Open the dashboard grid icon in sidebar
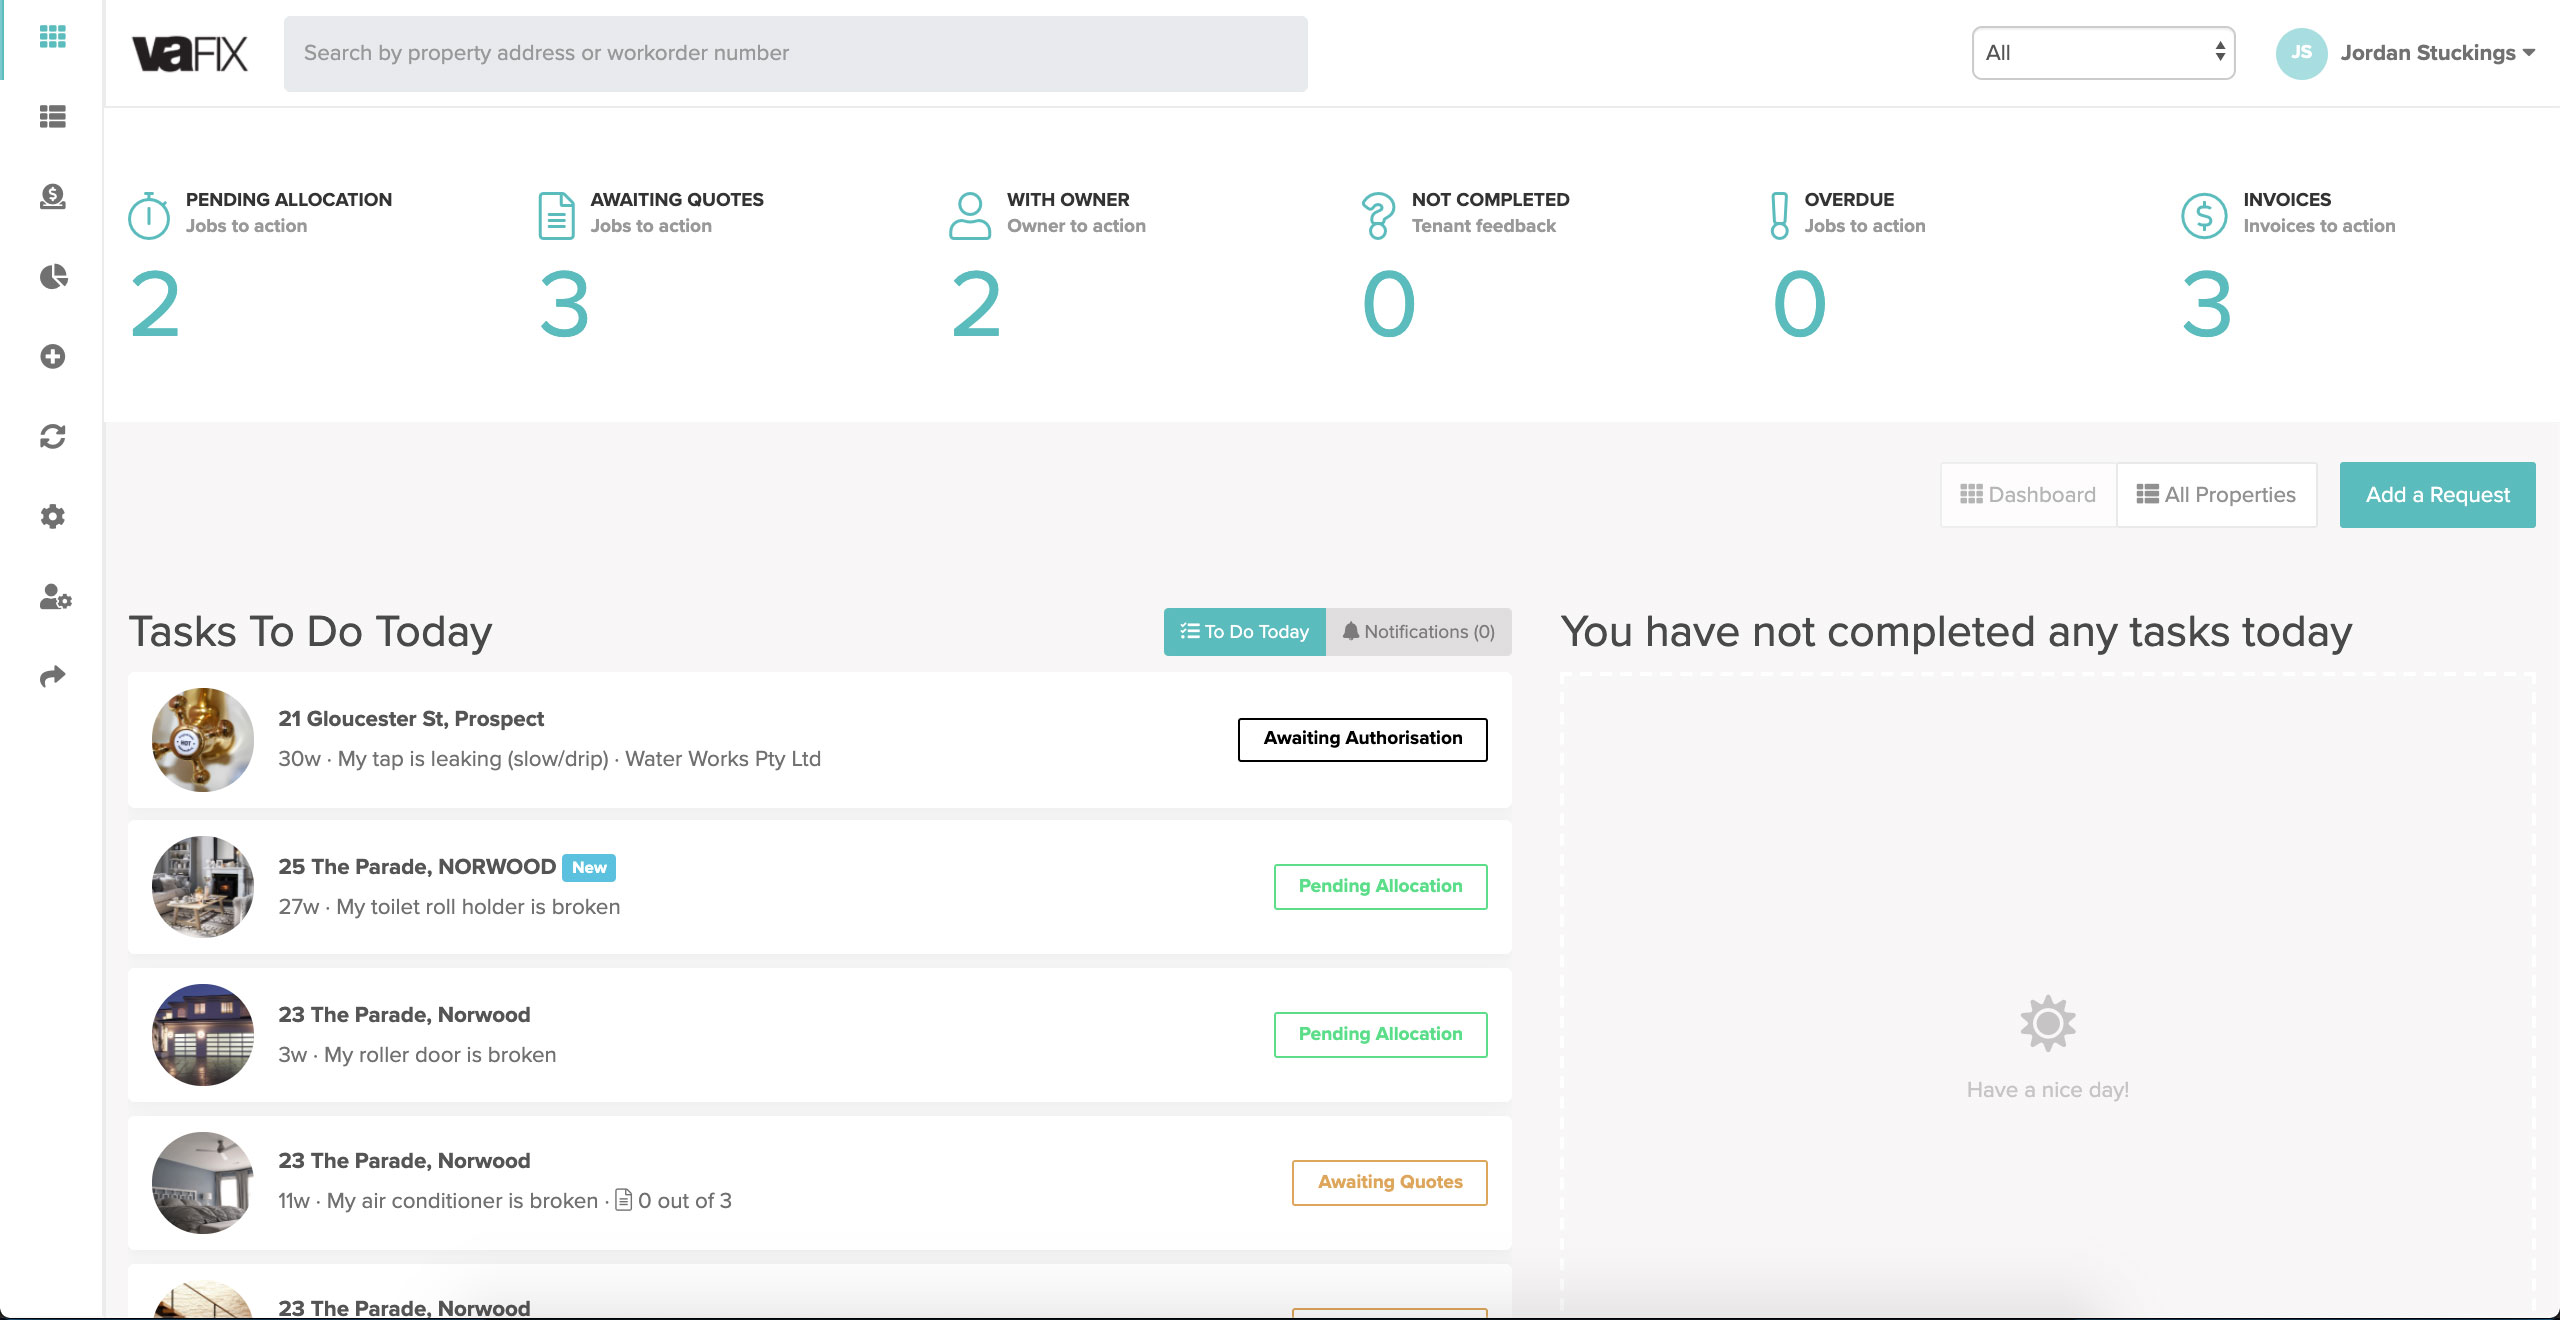The image size is (2560, 1320). click(52, 37)
